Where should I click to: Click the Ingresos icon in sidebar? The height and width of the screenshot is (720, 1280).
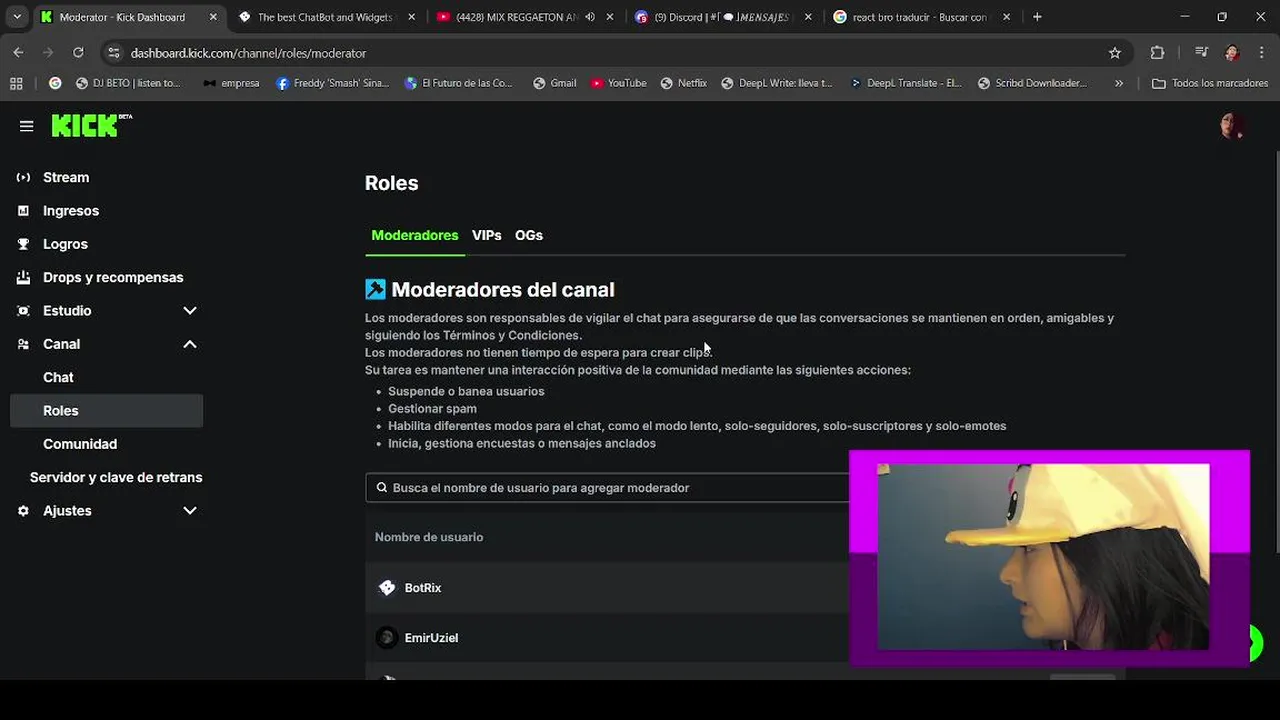pos(23,211)
